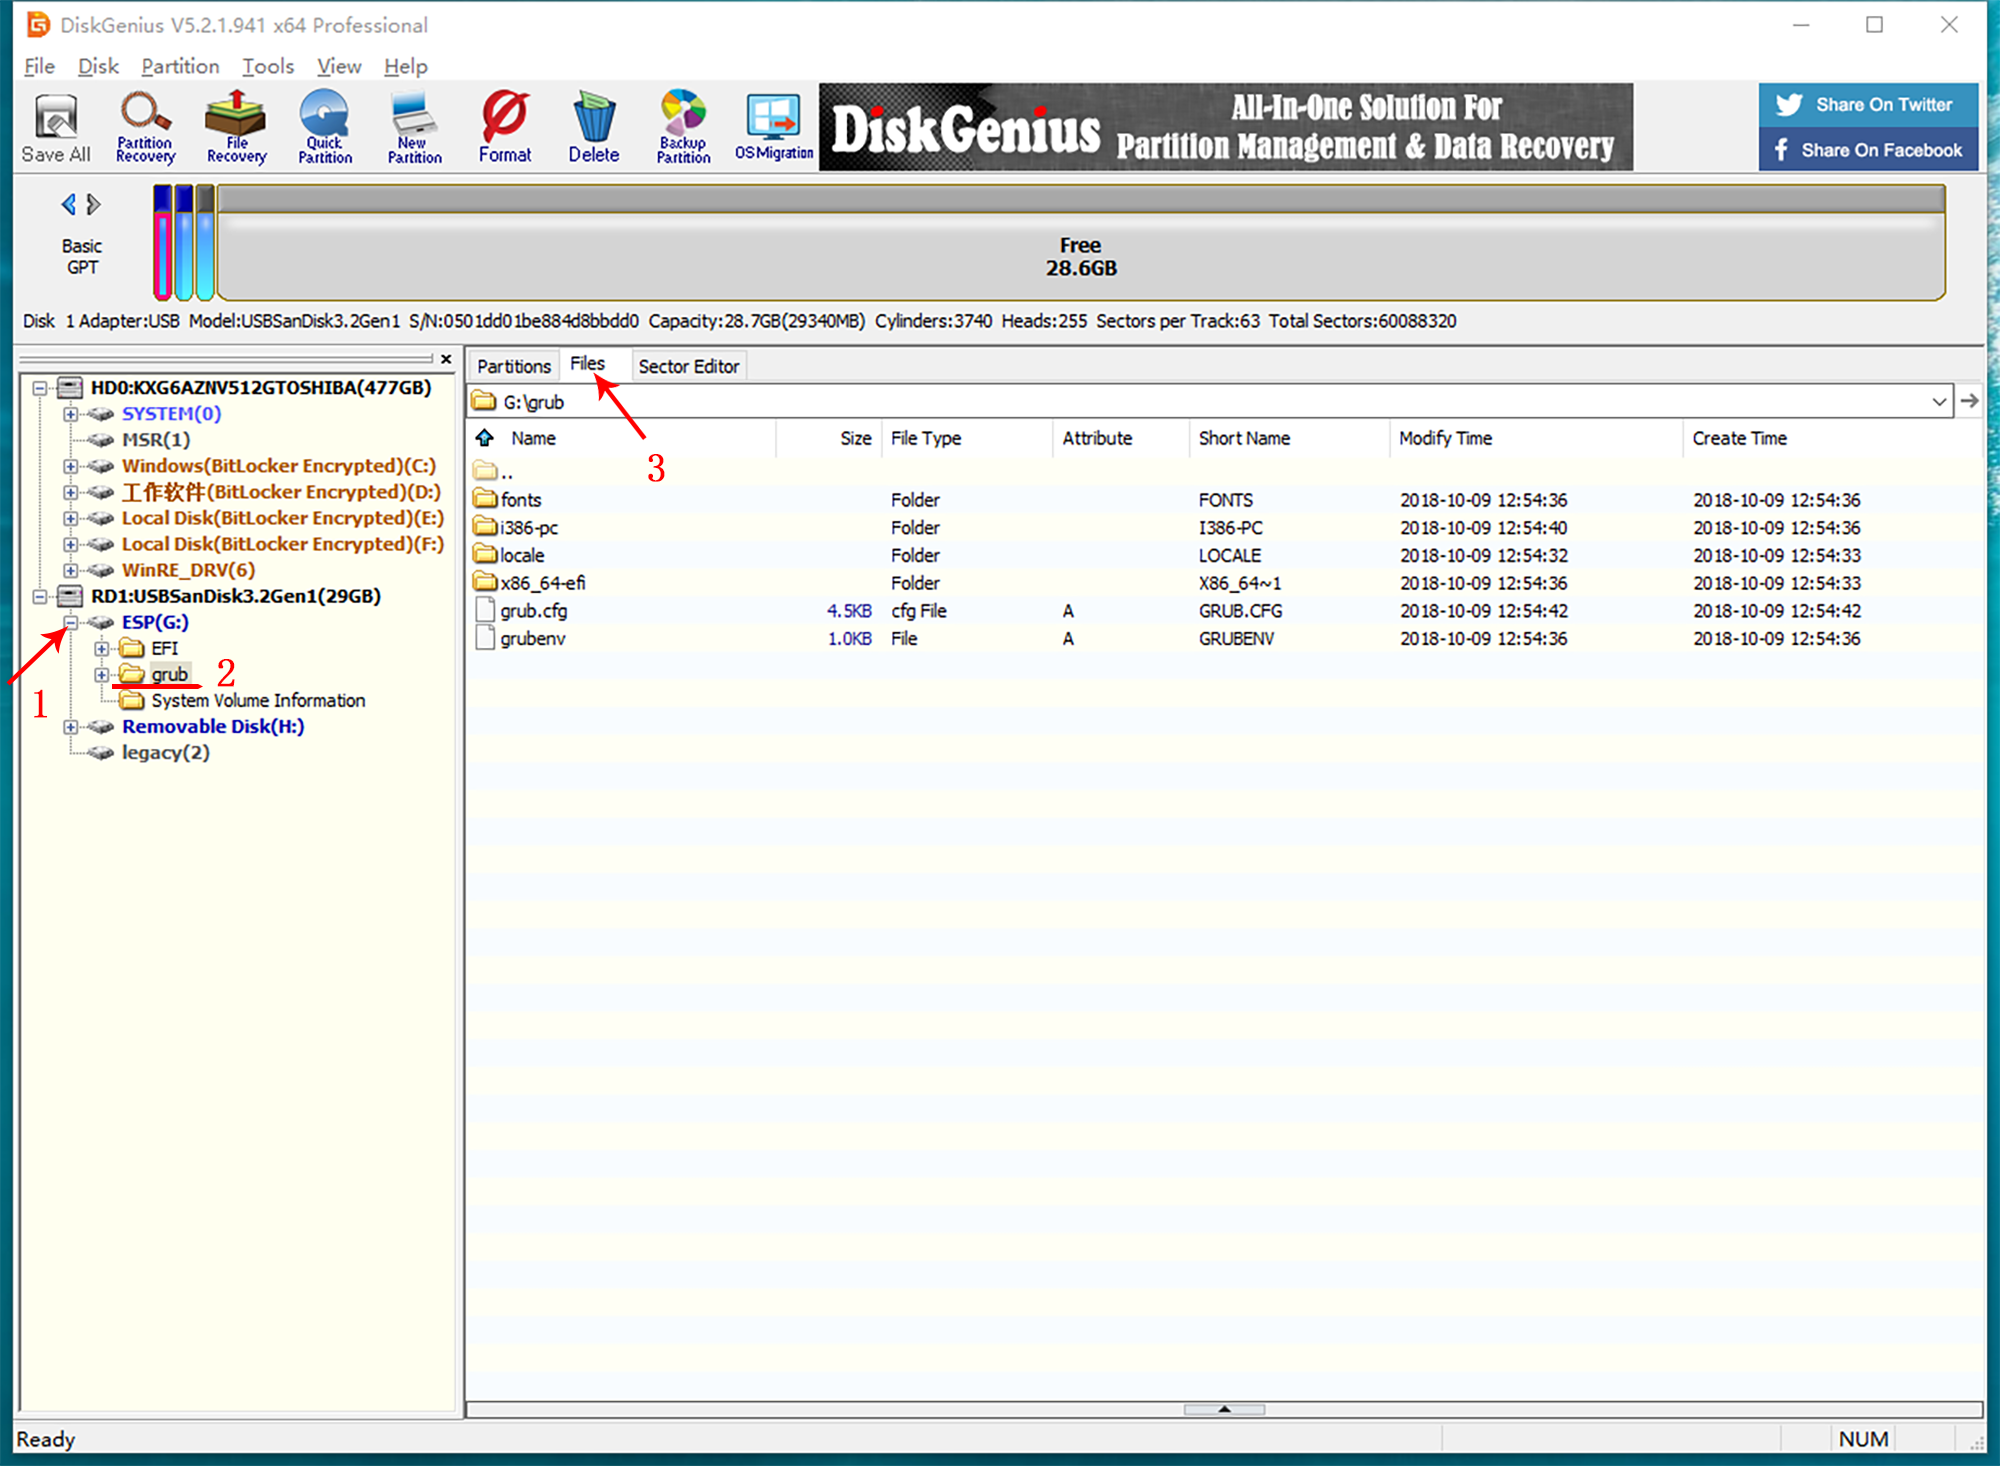
Task: Click the up-folder arrow beside Name header
Action: [485, 438]
